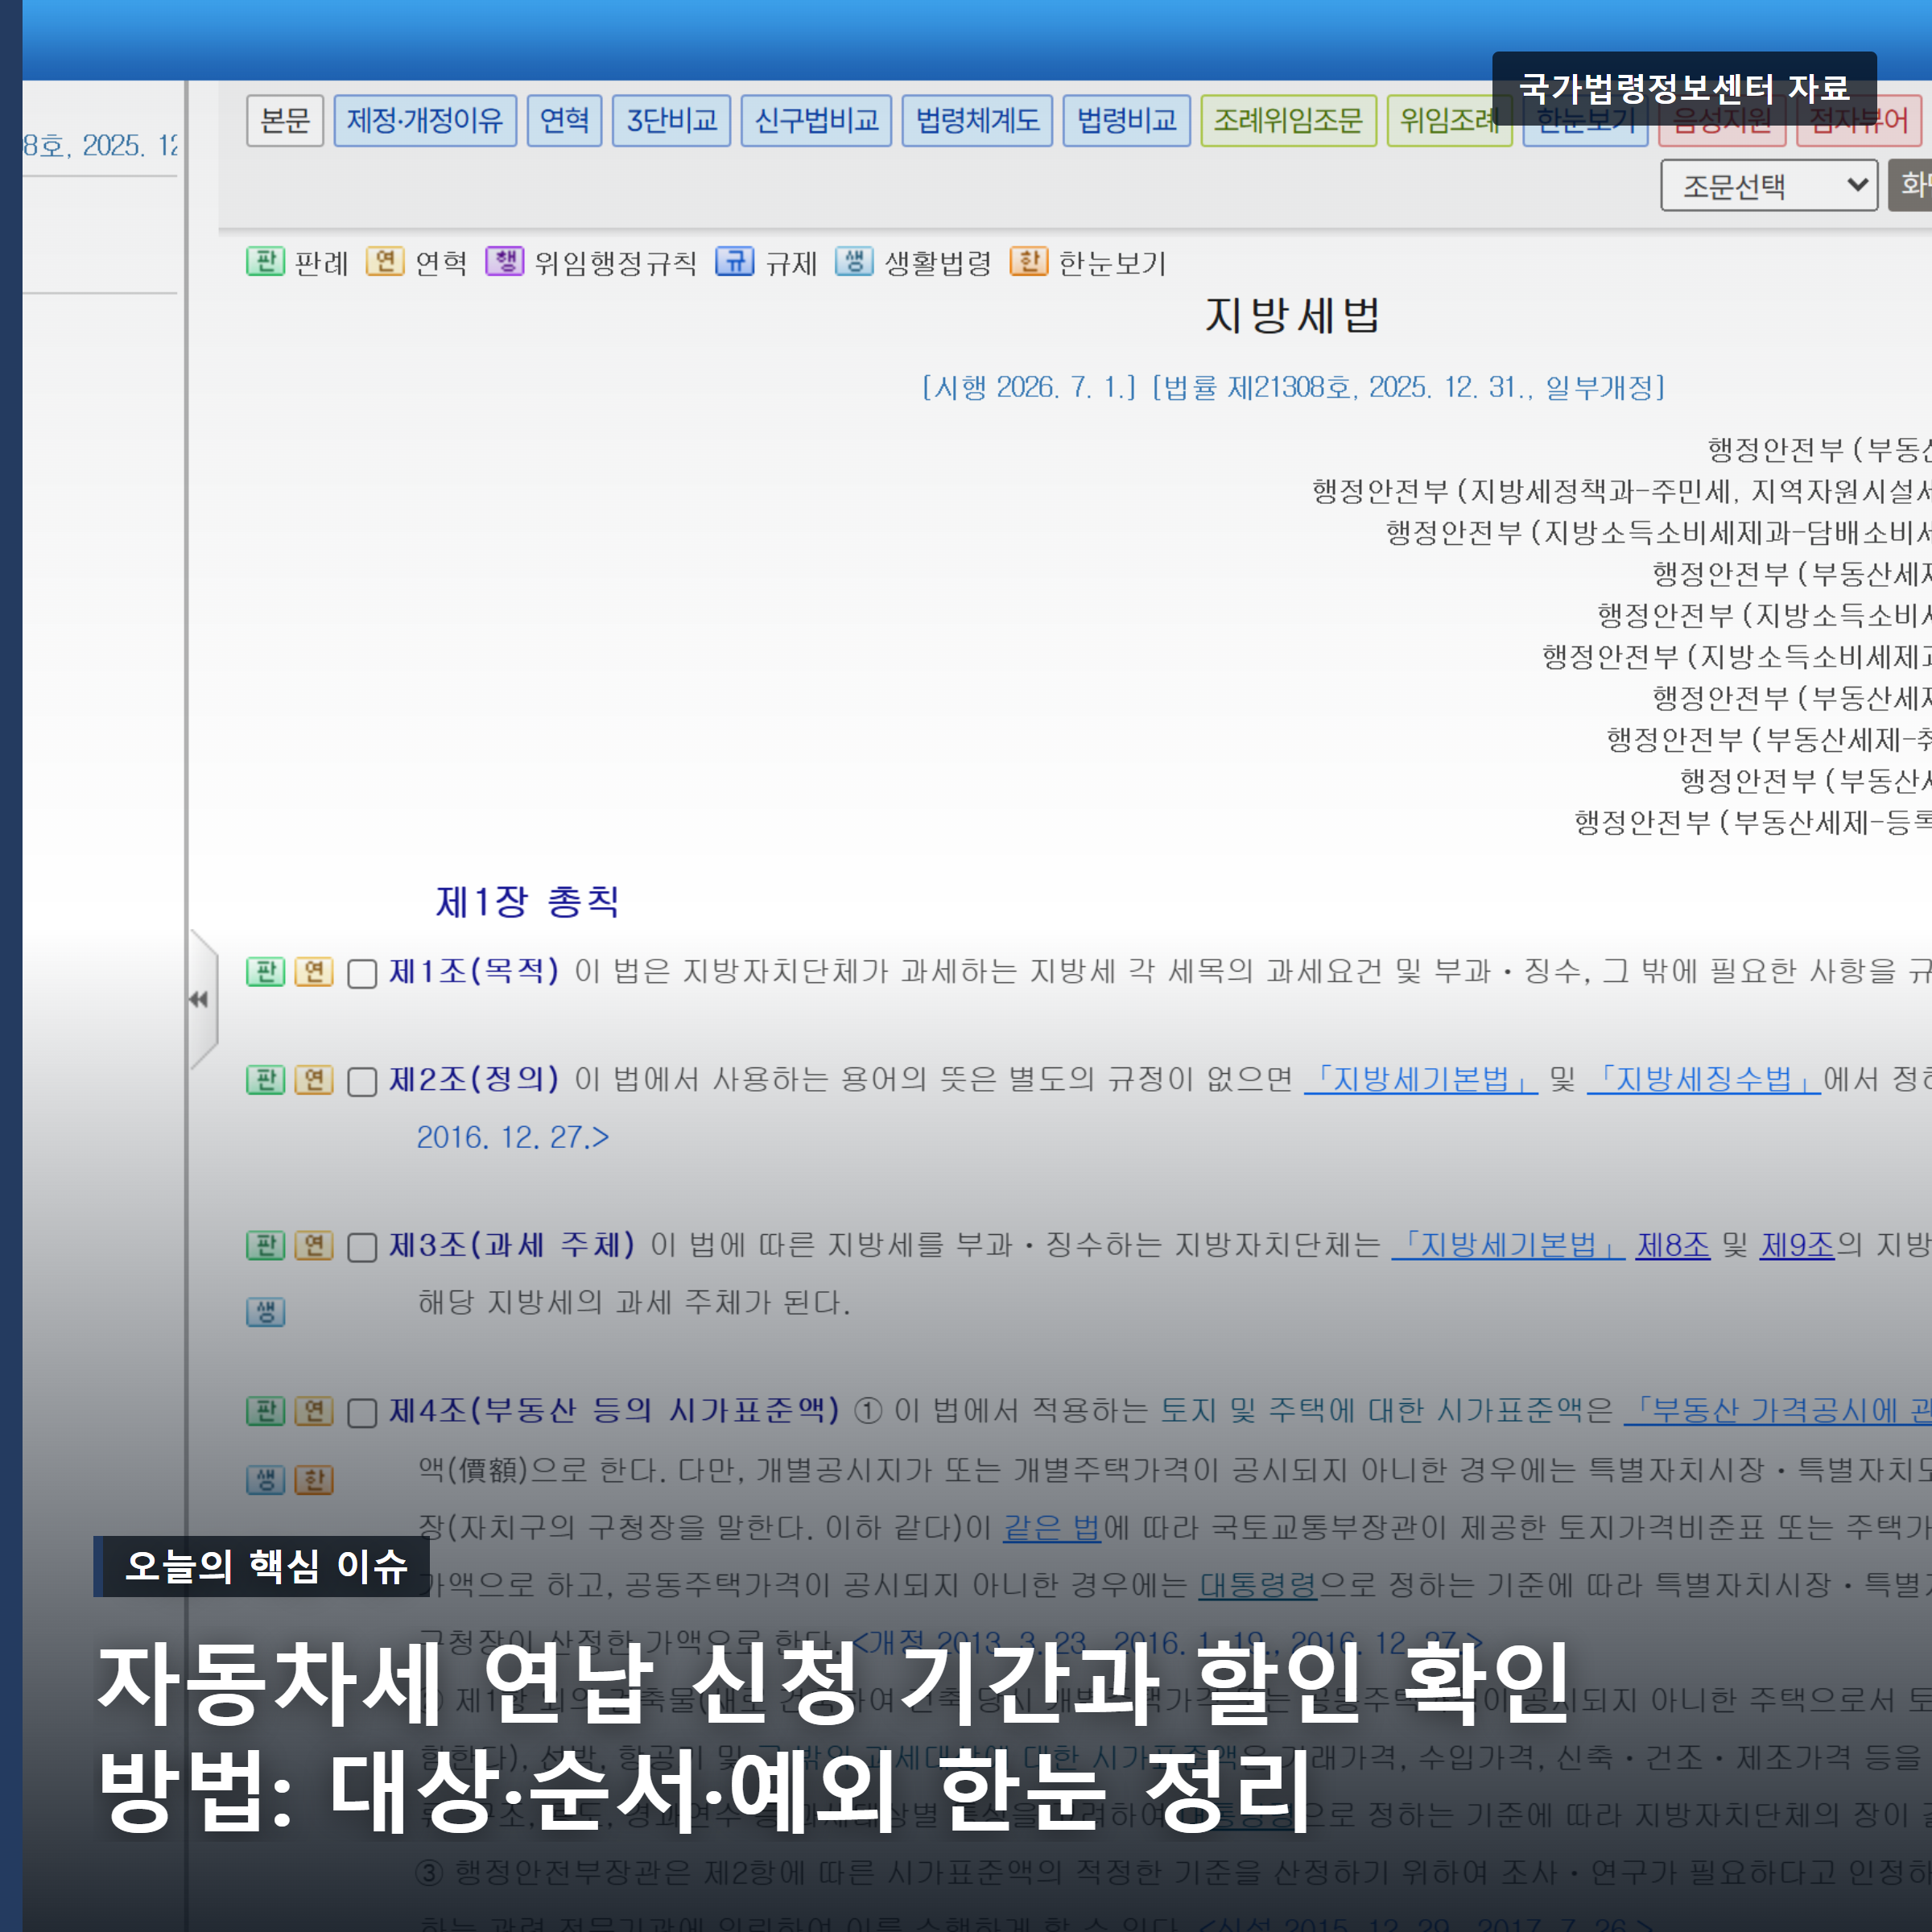1932x1932 pixels.
Task: Click the 제1장 총칙 heading
Action: (527, 902)
